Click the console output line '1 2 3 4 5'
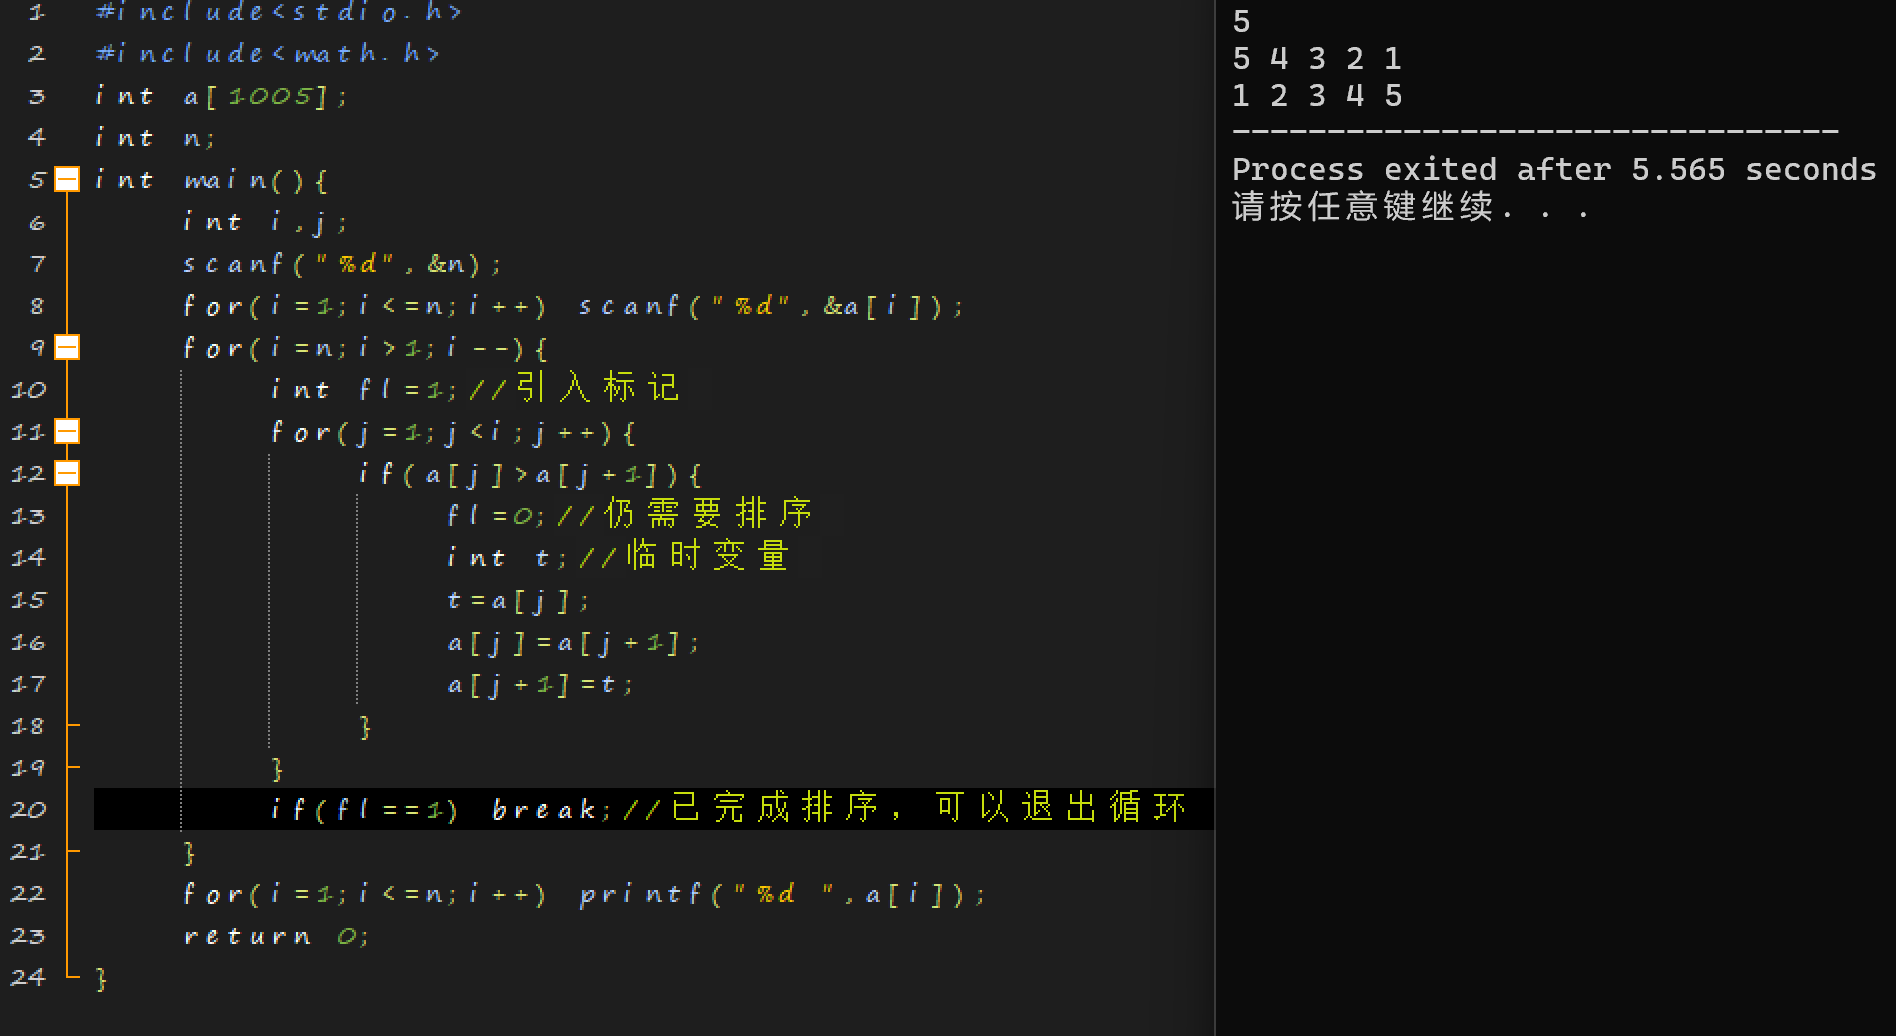Viewport: 1896px width, 1036px height. [x=1317, y=96]
